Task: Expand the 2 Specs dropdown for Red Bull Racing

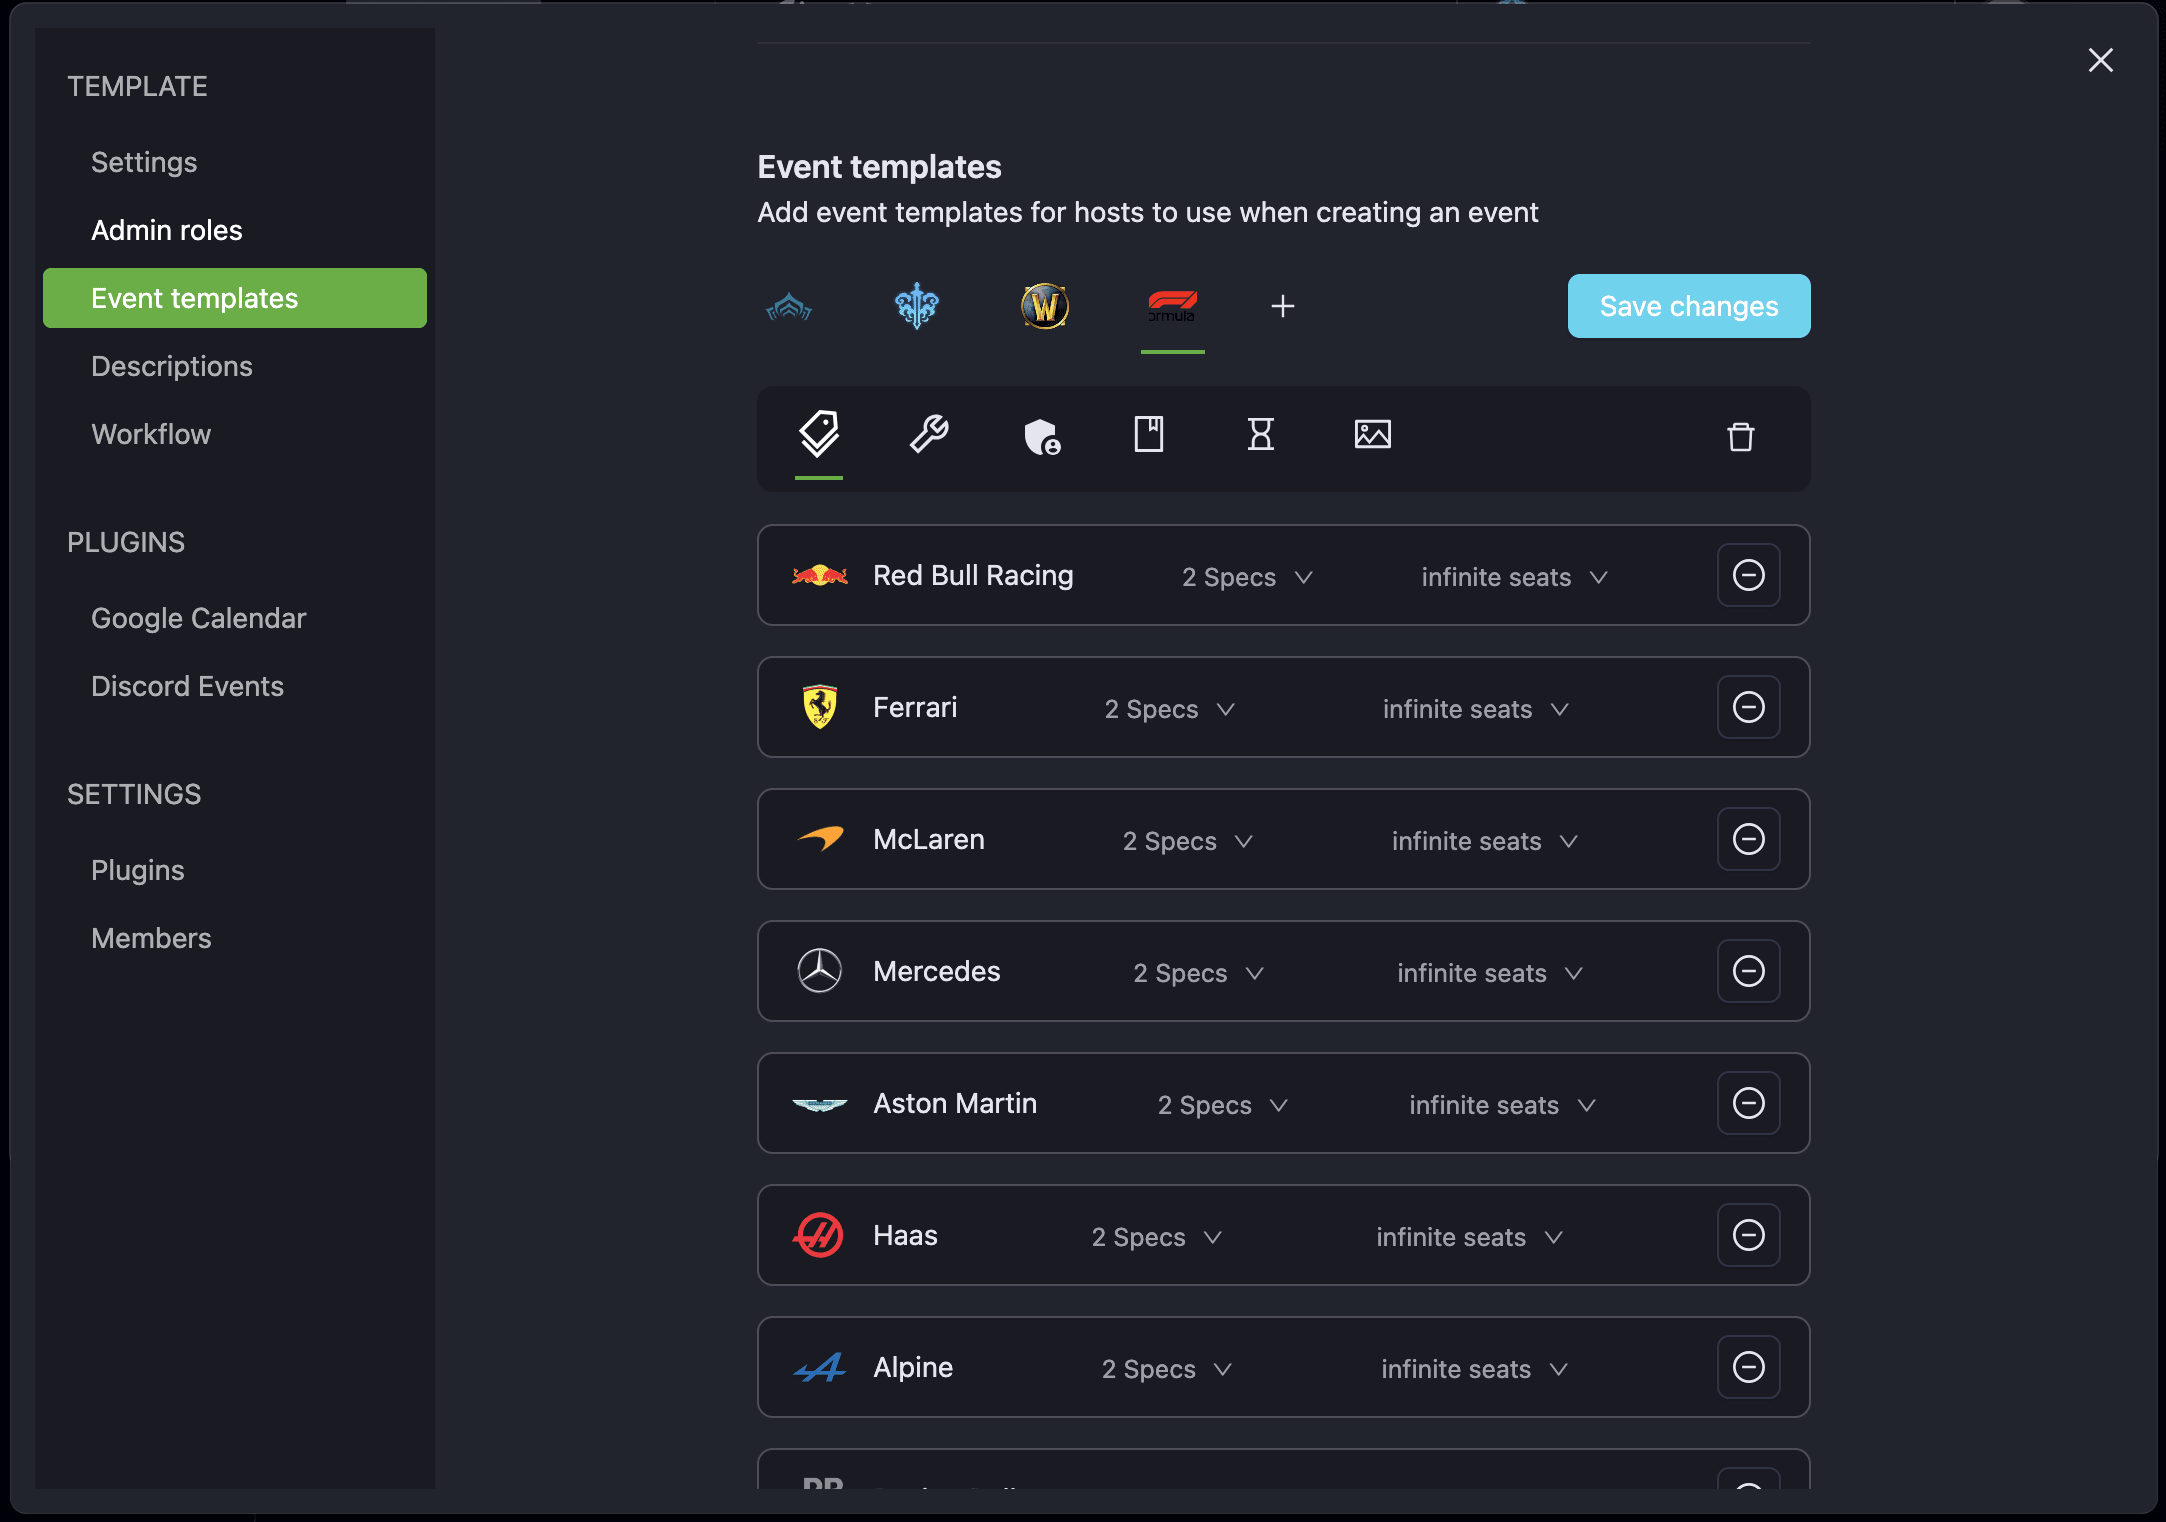Action: [x=1247, y=577]
